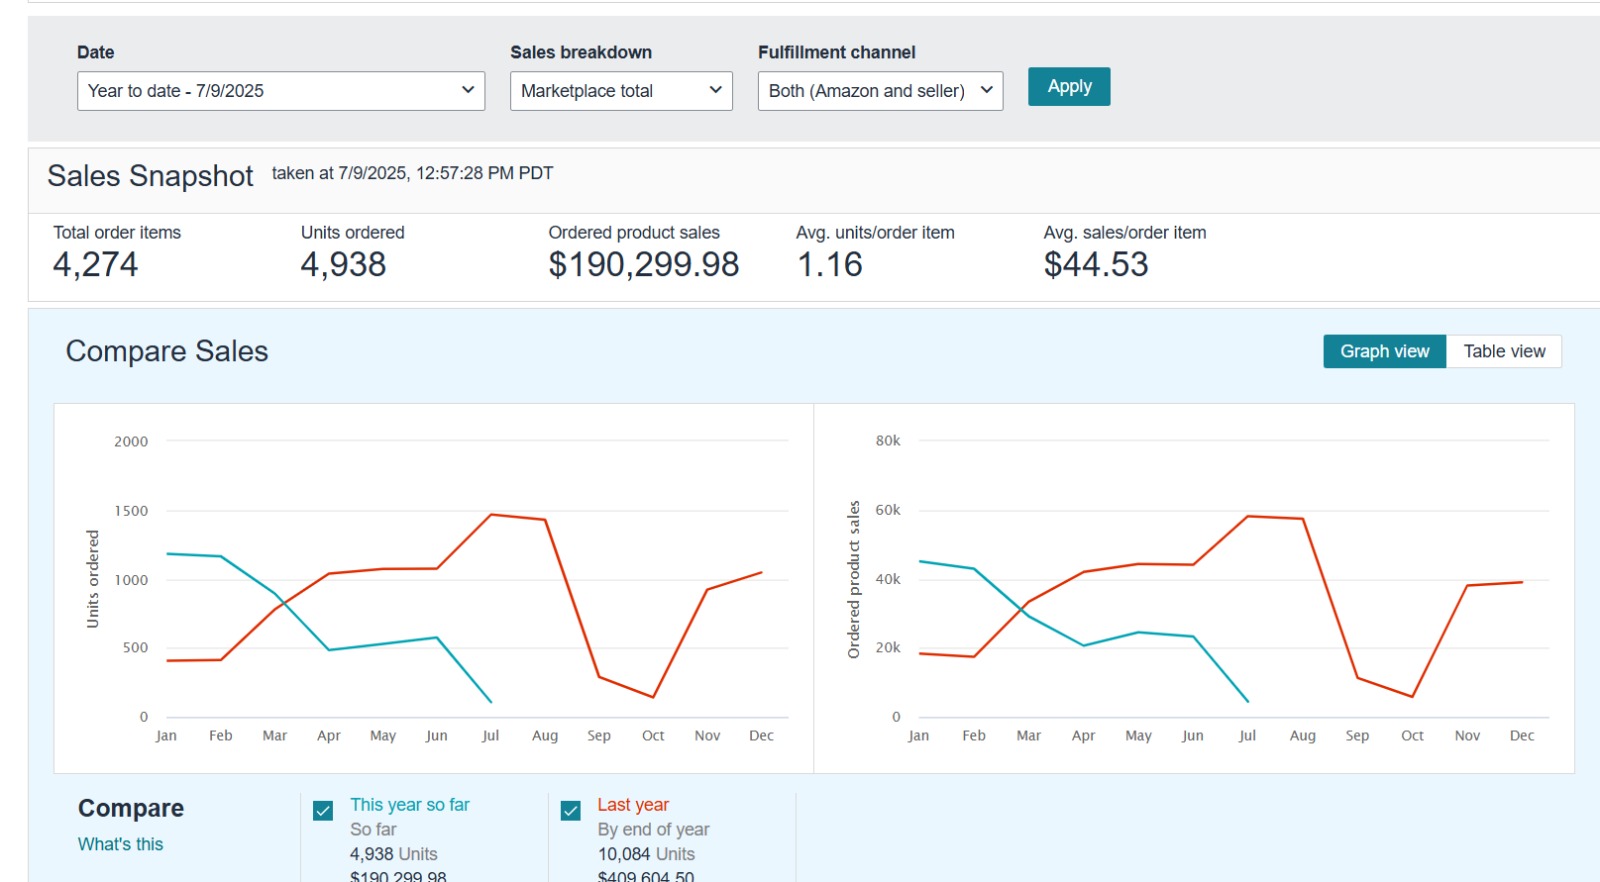The image size is (1600, 882).
Task: Click October low point on sales red line
Action: [x=1412, y=697]
